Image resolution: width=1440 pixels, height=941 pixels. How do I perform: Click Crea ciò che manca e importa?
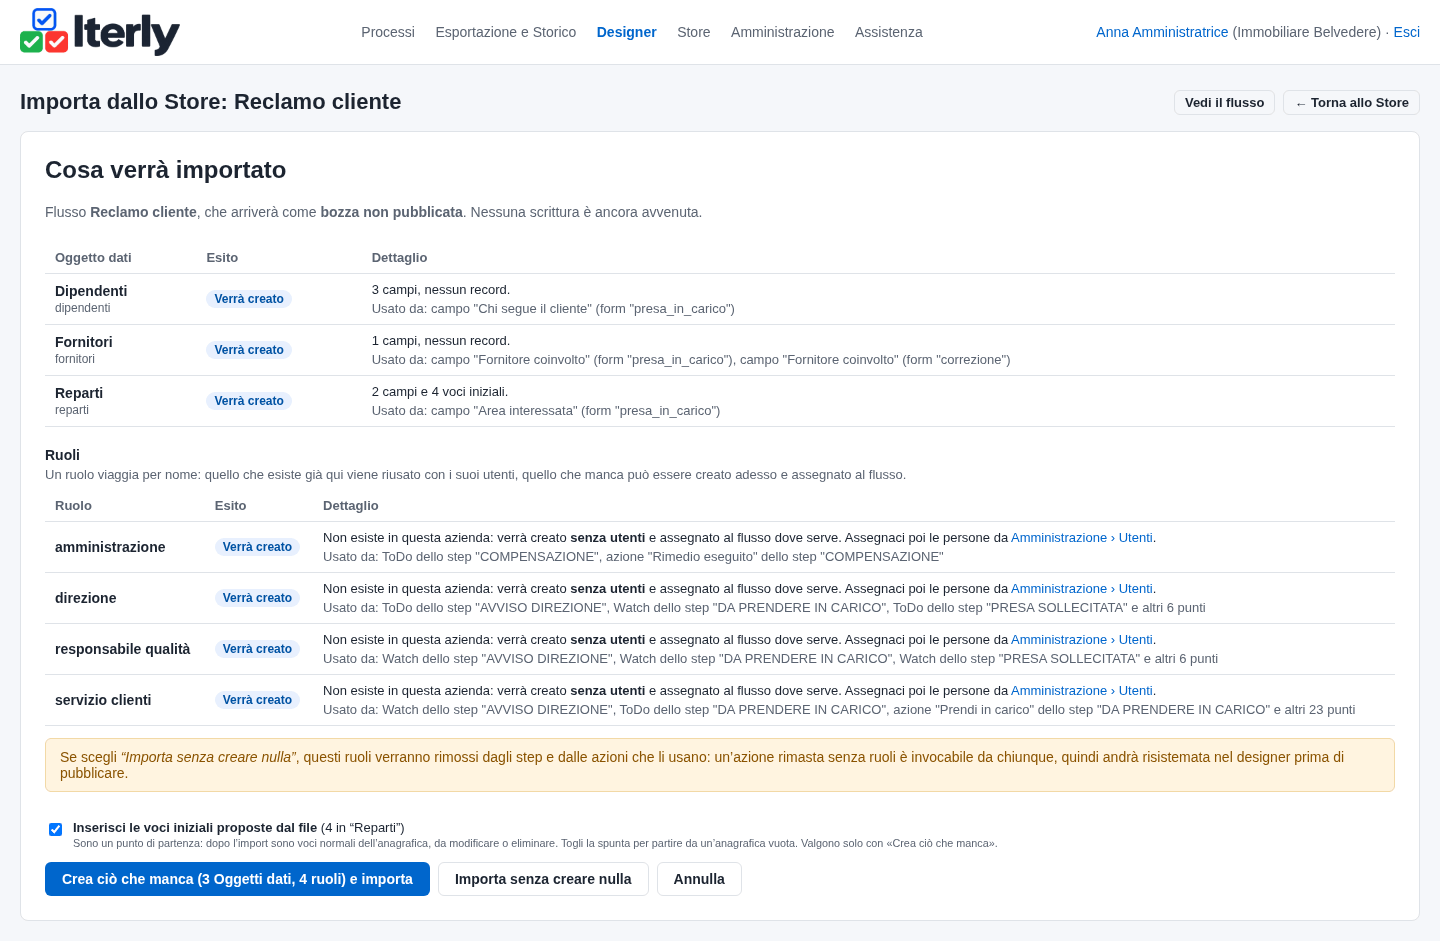coord(237,879)
